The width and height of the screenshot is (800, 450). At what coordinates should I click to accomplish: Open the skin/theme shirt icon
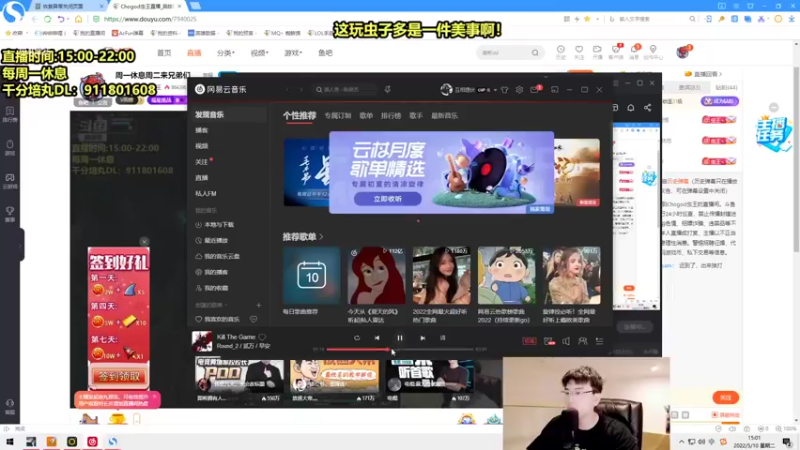(x=505, y=89)
